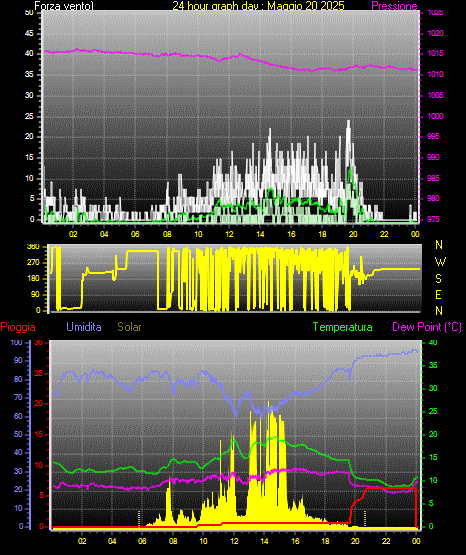Click the wind speed axis value "25"

point(29,116)
